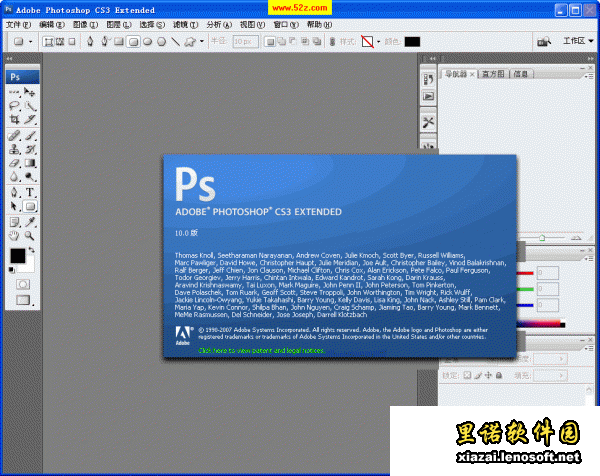Choose the Pen tool in options bar
The width and height of the screenshot is (600, 476).
(91, 42)
